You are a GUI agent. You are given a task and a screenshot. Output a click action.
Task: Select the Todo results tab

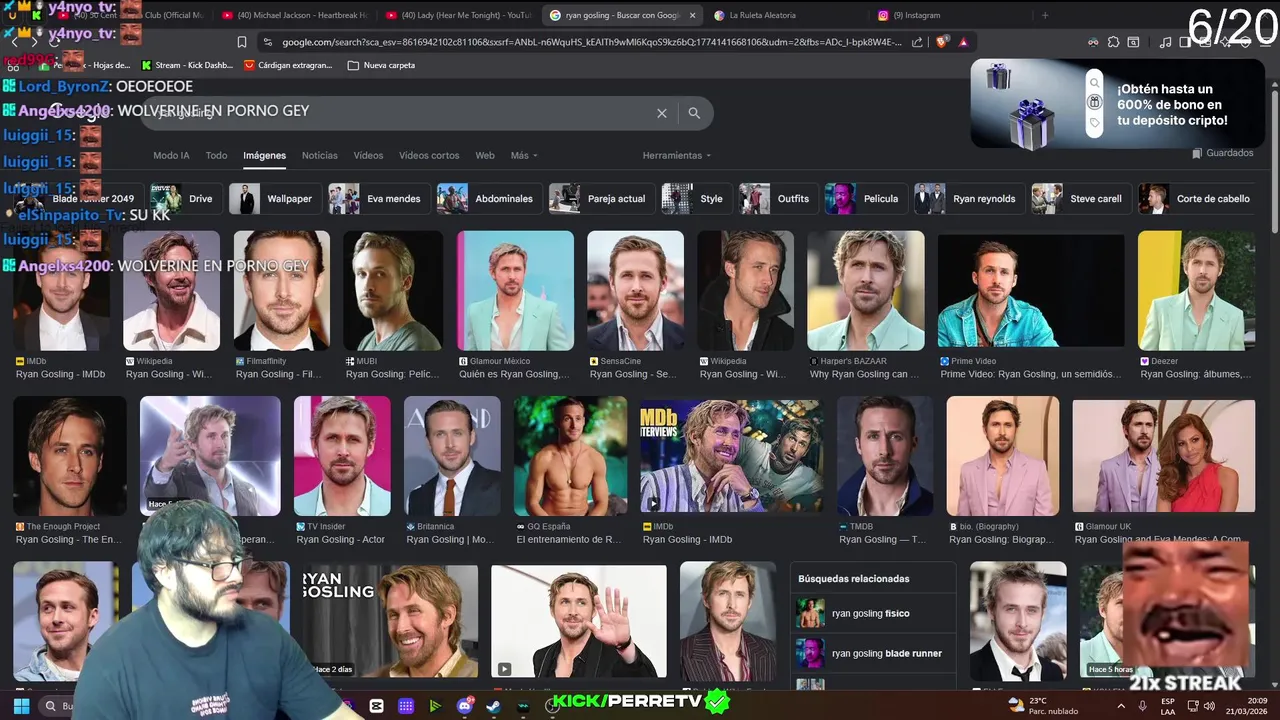click(x=216, y=156)
